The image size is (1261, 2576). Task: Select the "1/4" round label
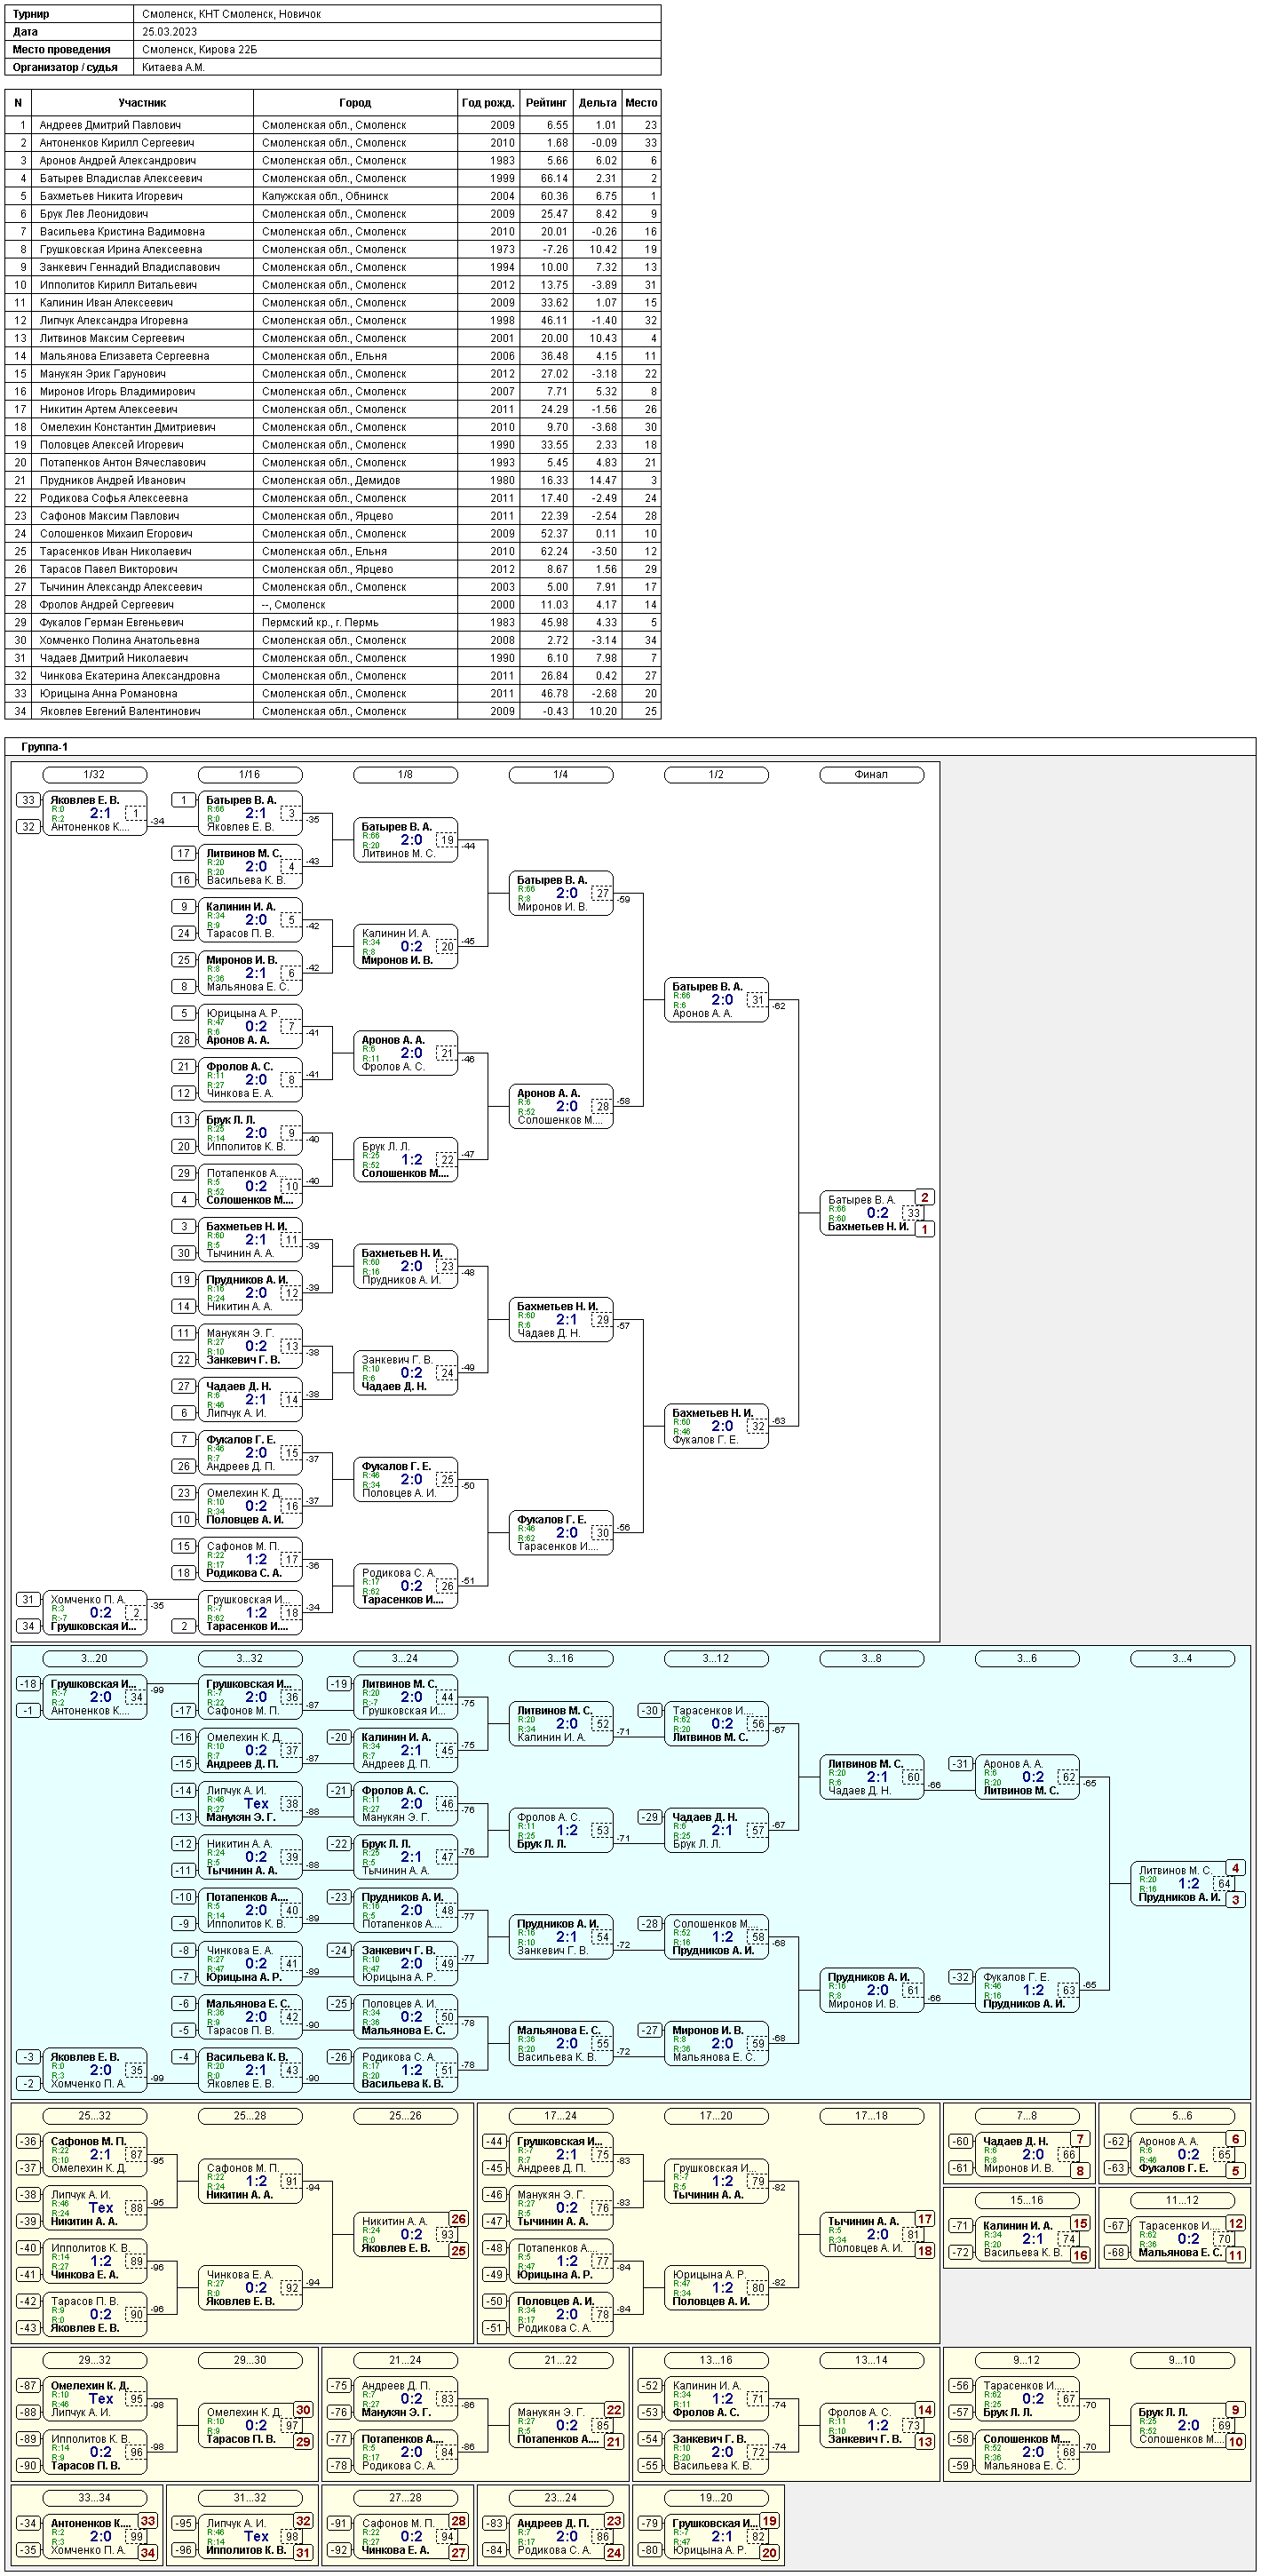pyautogui.click(x=560, y=775)
